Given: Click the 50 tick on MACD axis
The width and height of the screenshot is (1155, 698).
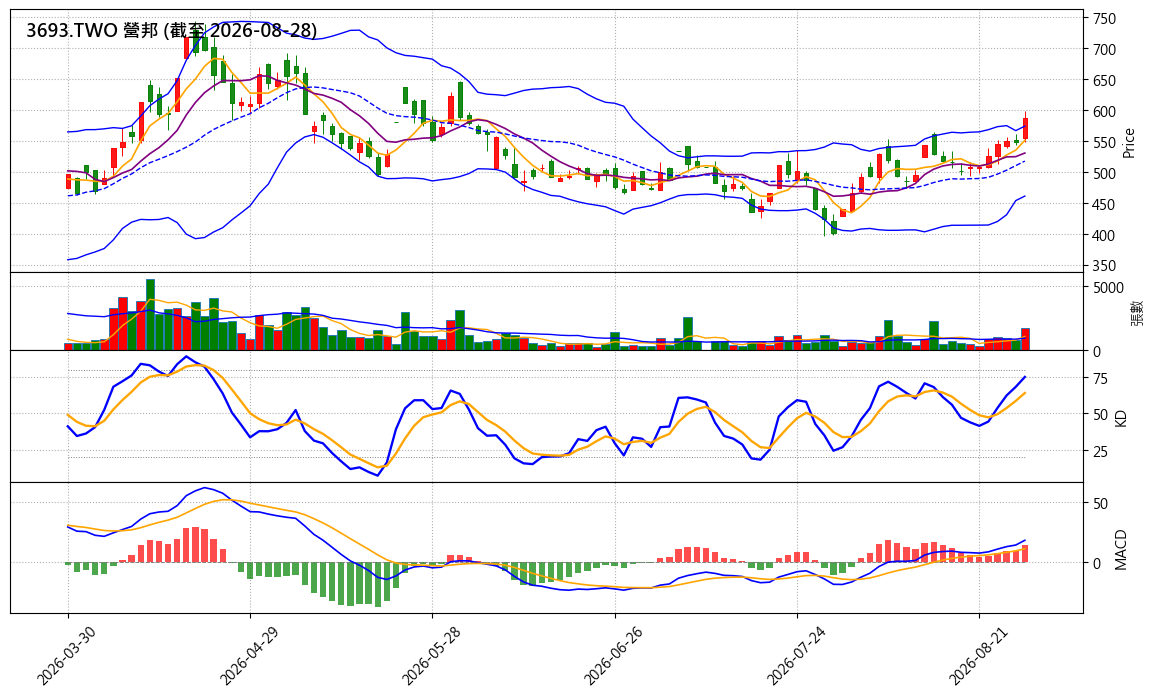Looking at the screenshot, I should click(x=1100, y=504).
